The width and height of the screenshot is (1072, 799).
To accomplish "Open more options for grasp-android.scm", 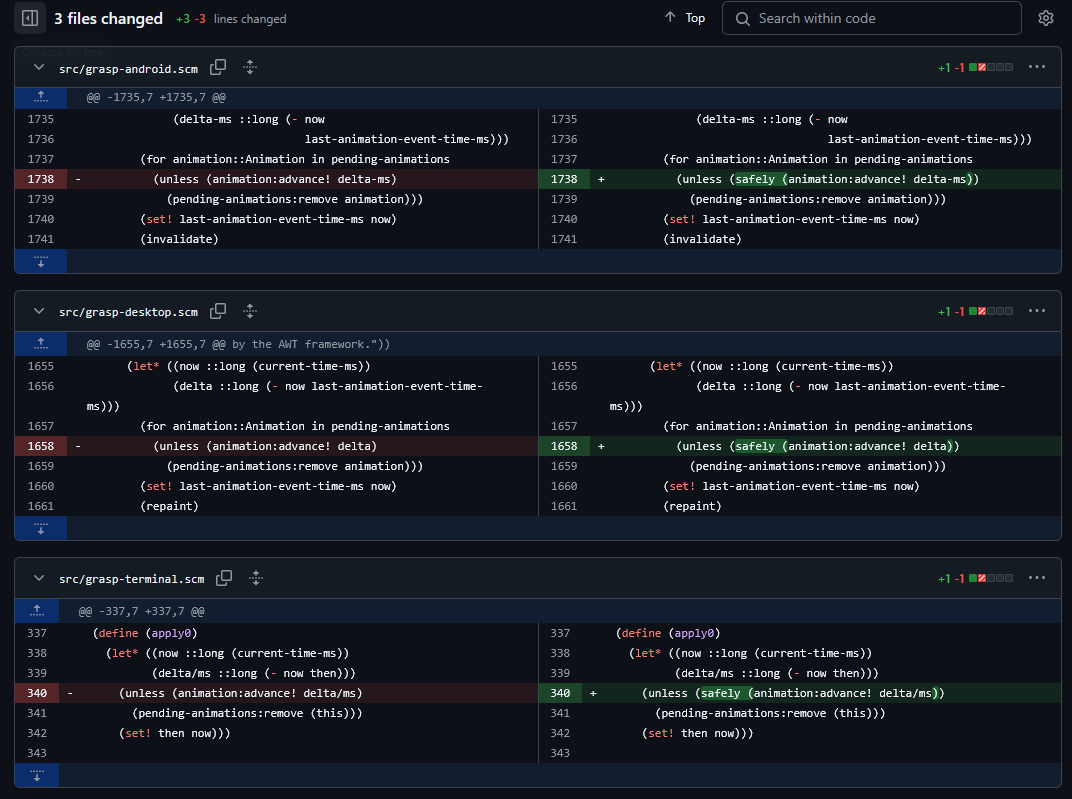I will click(x=1036, y=67).
